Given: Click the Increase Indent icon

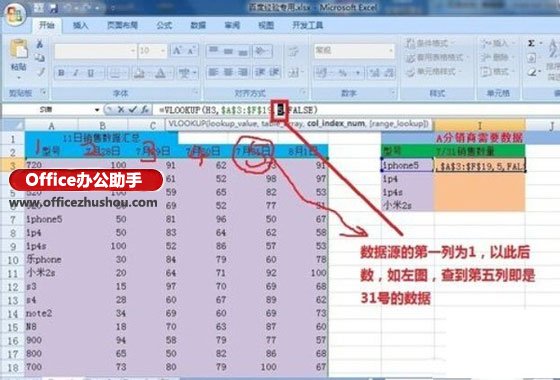Looking at the screenshot, I should pos(274,72).
